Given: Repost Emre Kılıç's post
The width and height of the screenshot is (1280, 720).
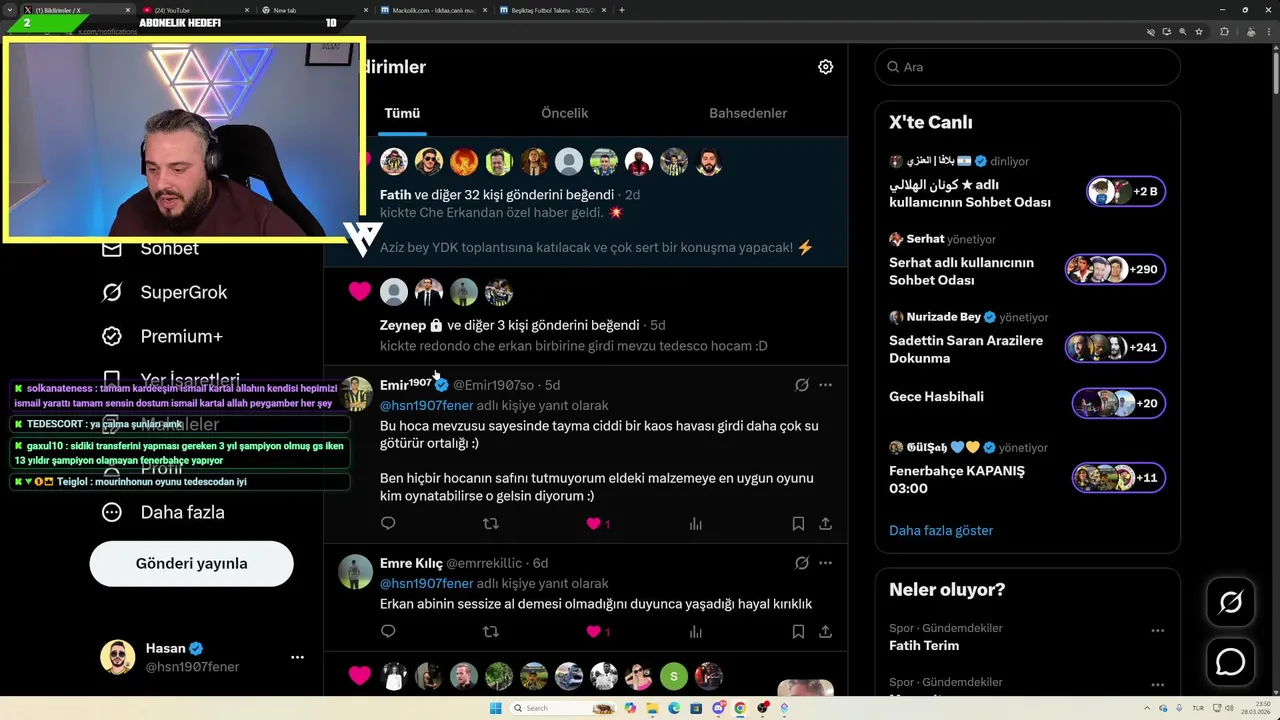Looking at the screenshot, I should [491, 631].
